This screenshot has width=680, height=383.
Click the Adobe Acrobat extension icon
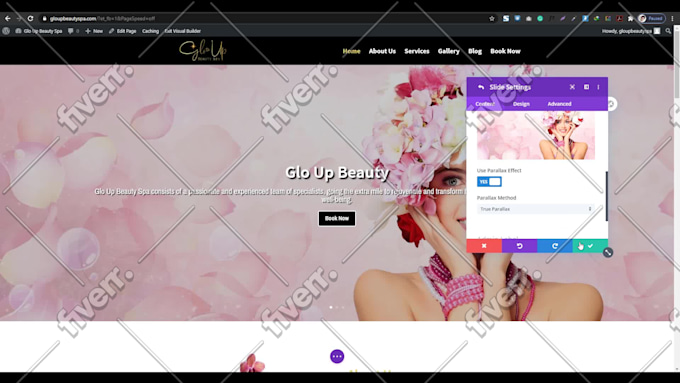click(x=619, y=19)
